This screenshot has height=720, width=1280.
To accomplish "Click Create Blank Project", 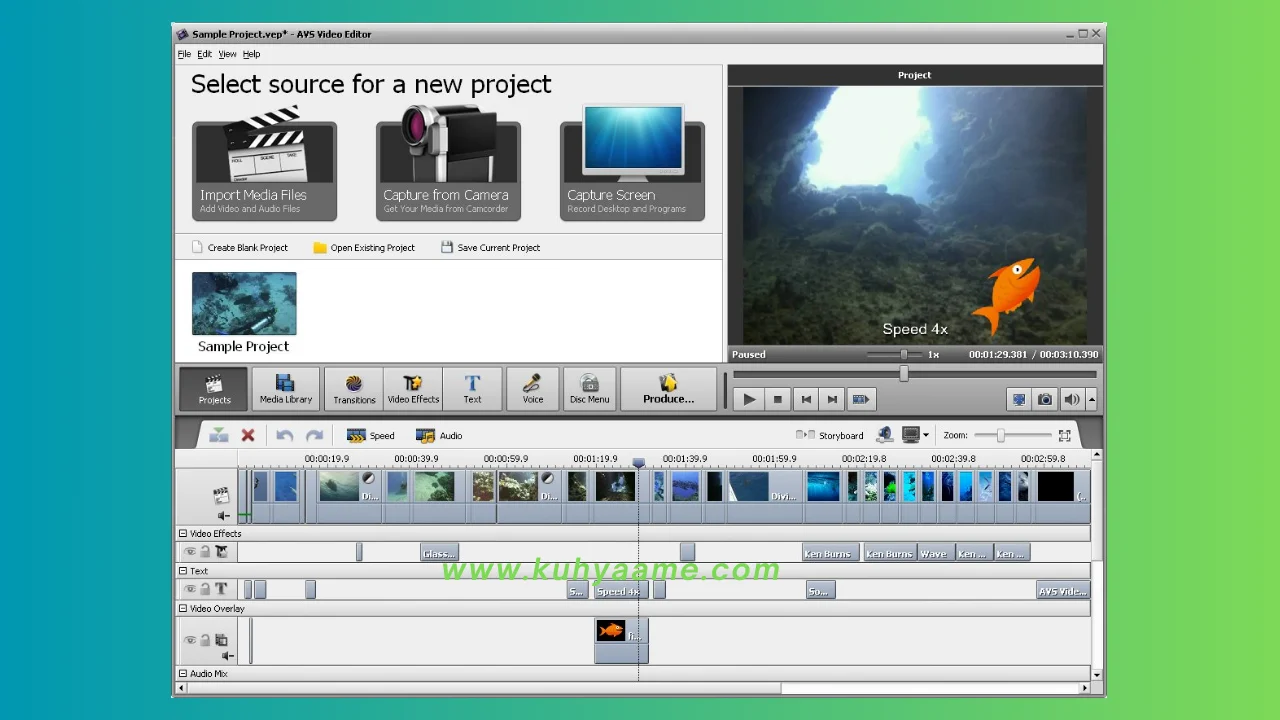I will (x=238, y=247).
